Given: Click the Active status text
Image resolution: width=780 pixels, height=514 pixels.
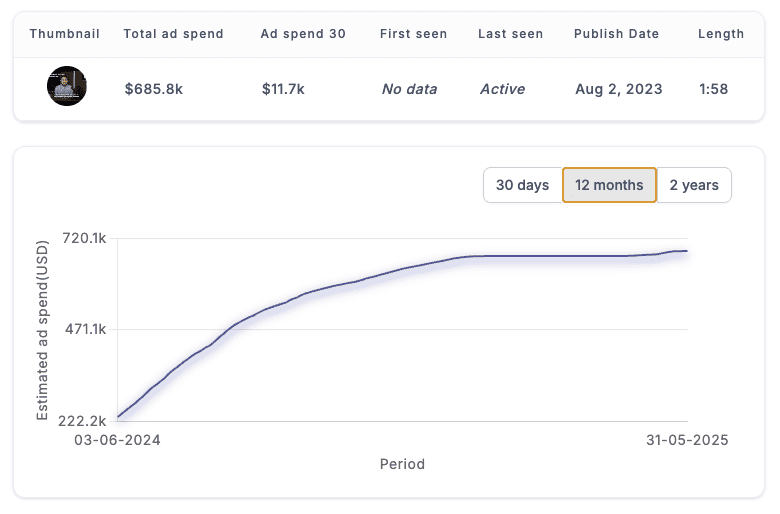Looking at the screenshot, I should click(x=502, y=89).
